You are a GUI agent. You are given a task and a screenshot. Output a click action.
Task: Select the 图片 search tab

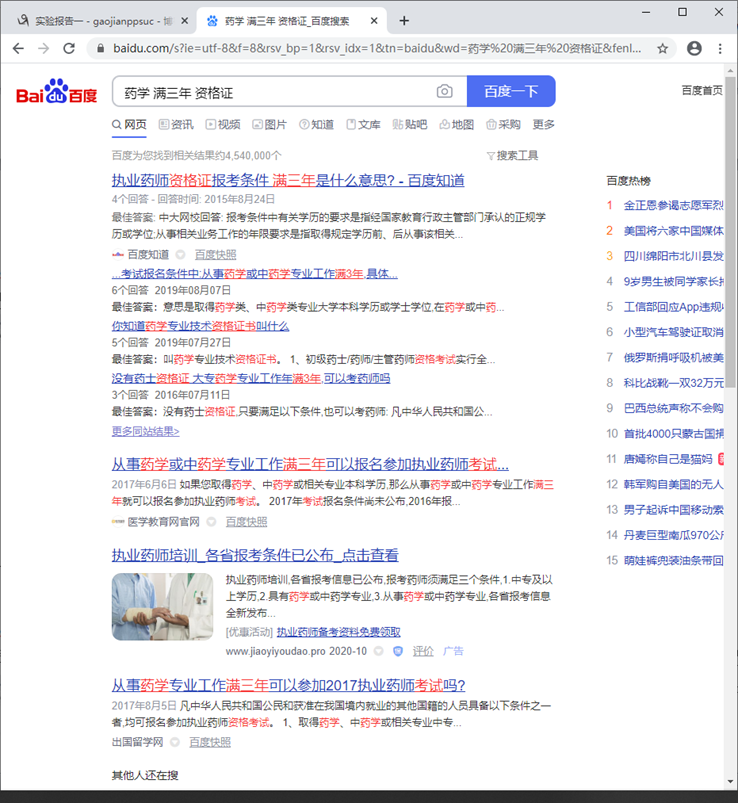[270, 124]
